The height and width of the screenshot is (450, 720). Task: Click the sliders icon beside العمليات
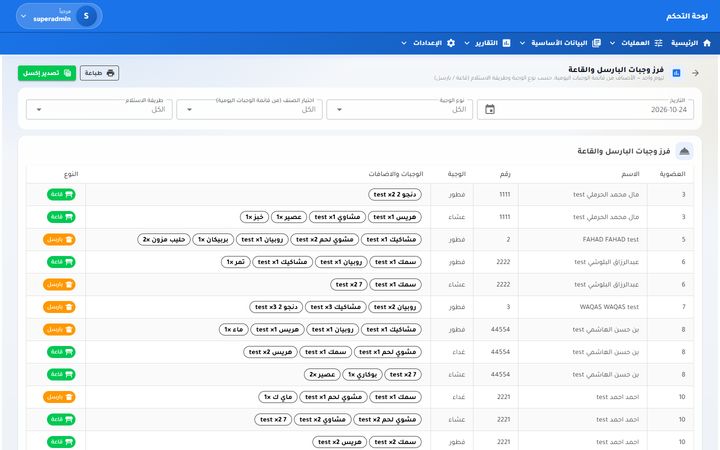(x=658, y=43)
